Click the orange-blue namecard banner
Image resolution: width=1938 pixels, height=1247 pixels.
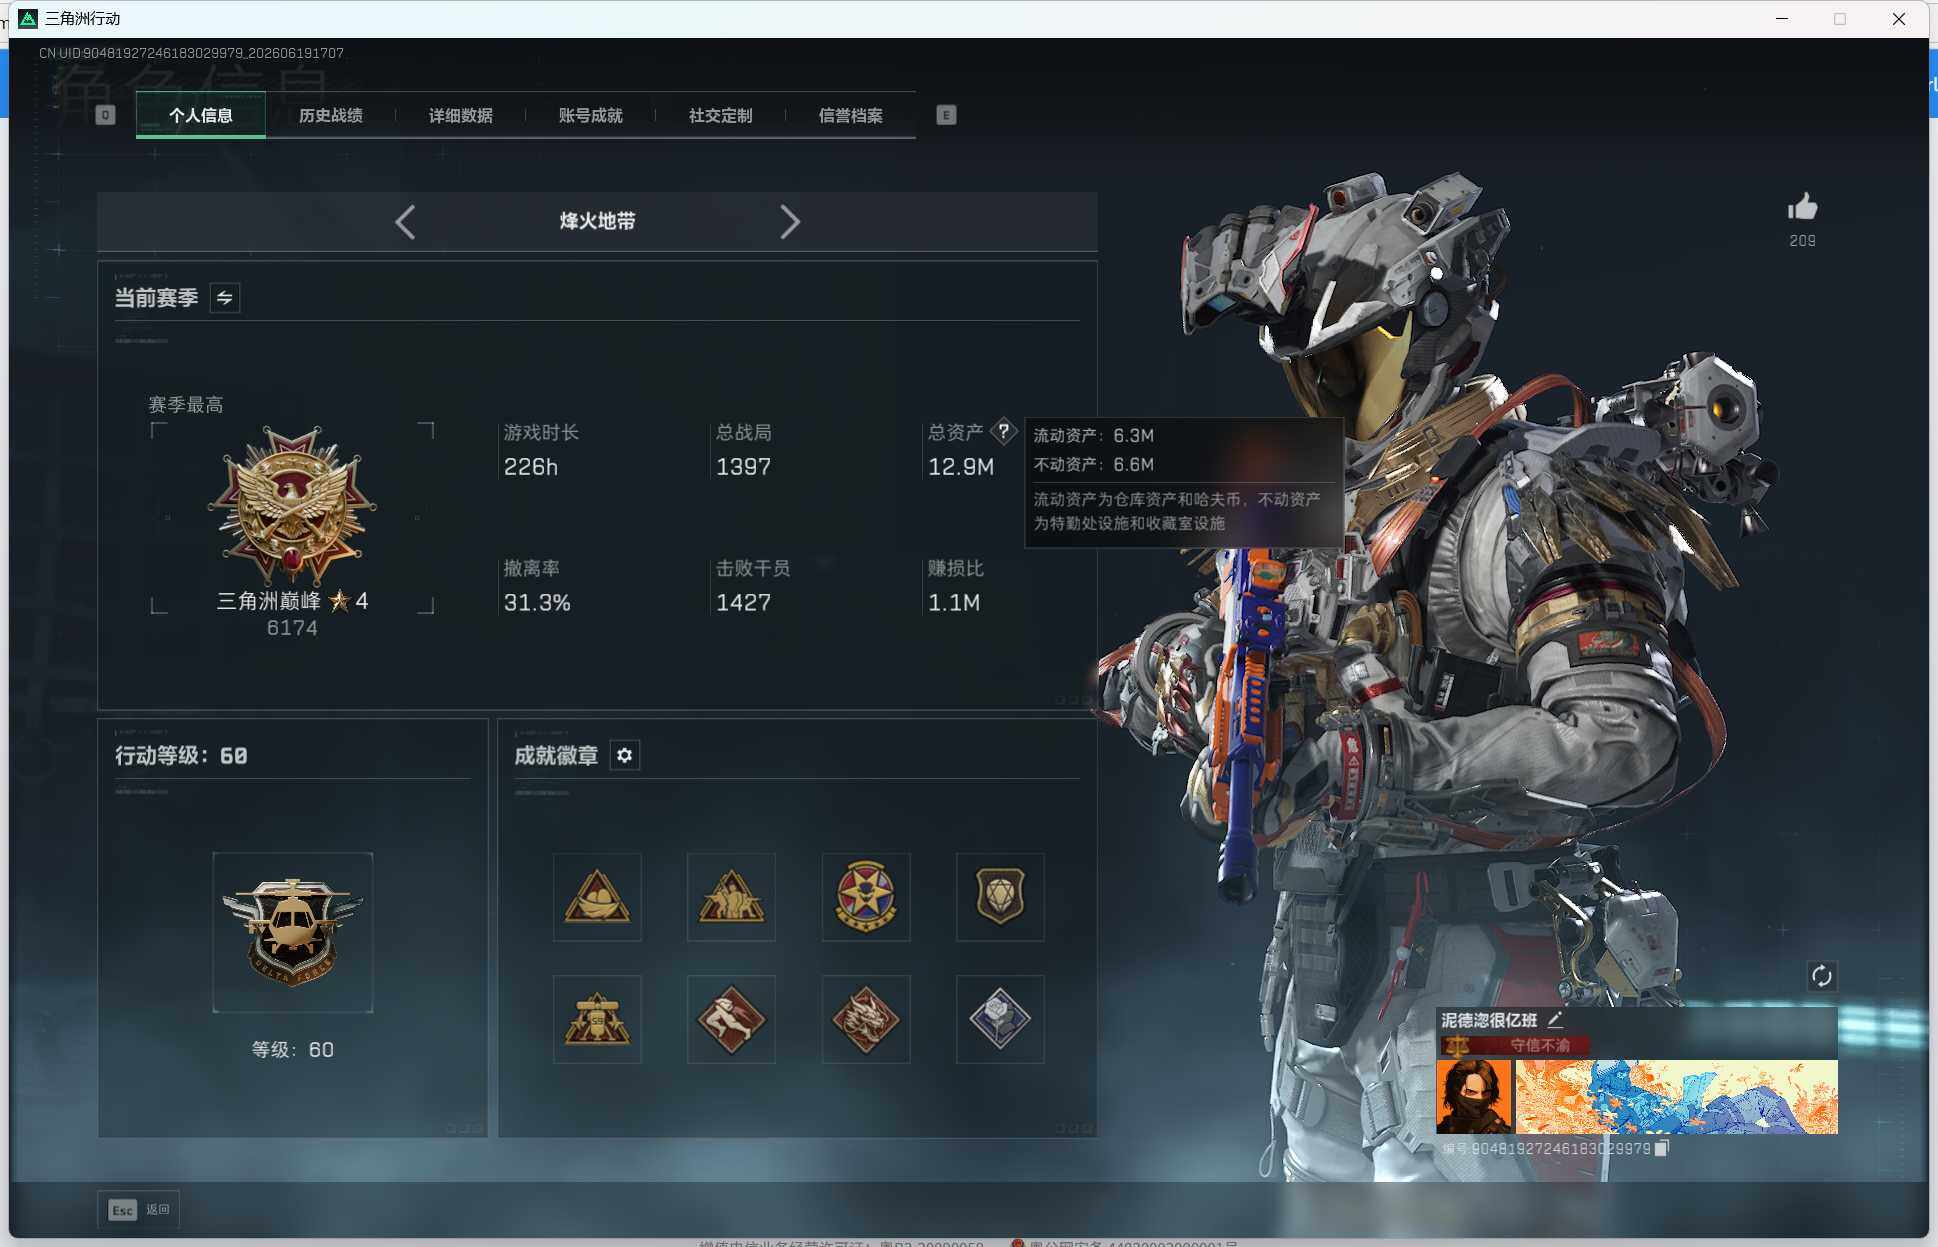click(x=1677, y=1097)
